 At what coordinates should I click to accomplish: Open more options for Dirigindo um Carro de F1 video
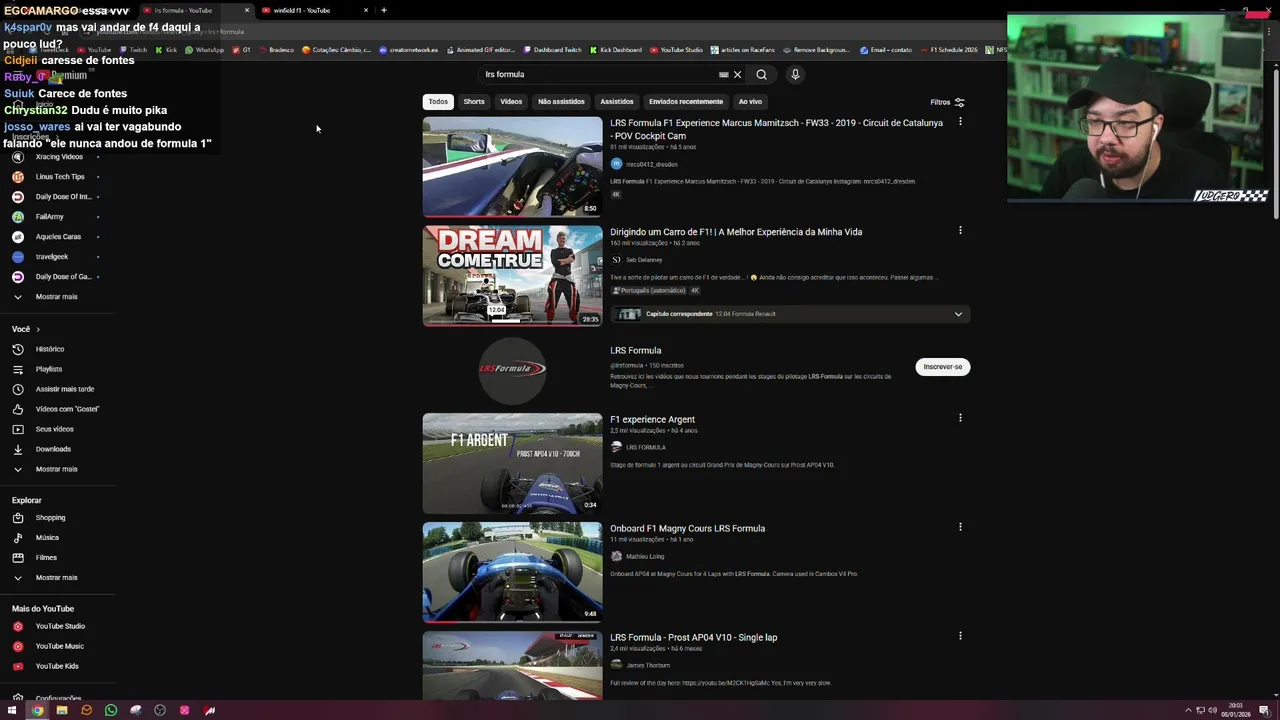point(960,230)
